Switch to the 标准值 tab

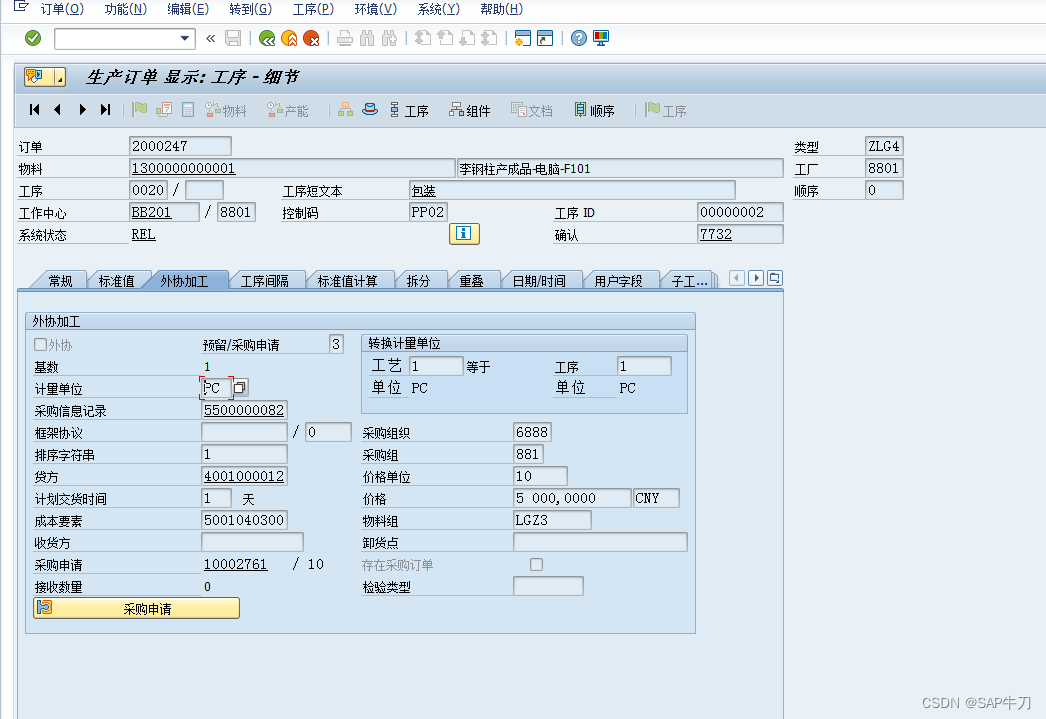point(117,281)
